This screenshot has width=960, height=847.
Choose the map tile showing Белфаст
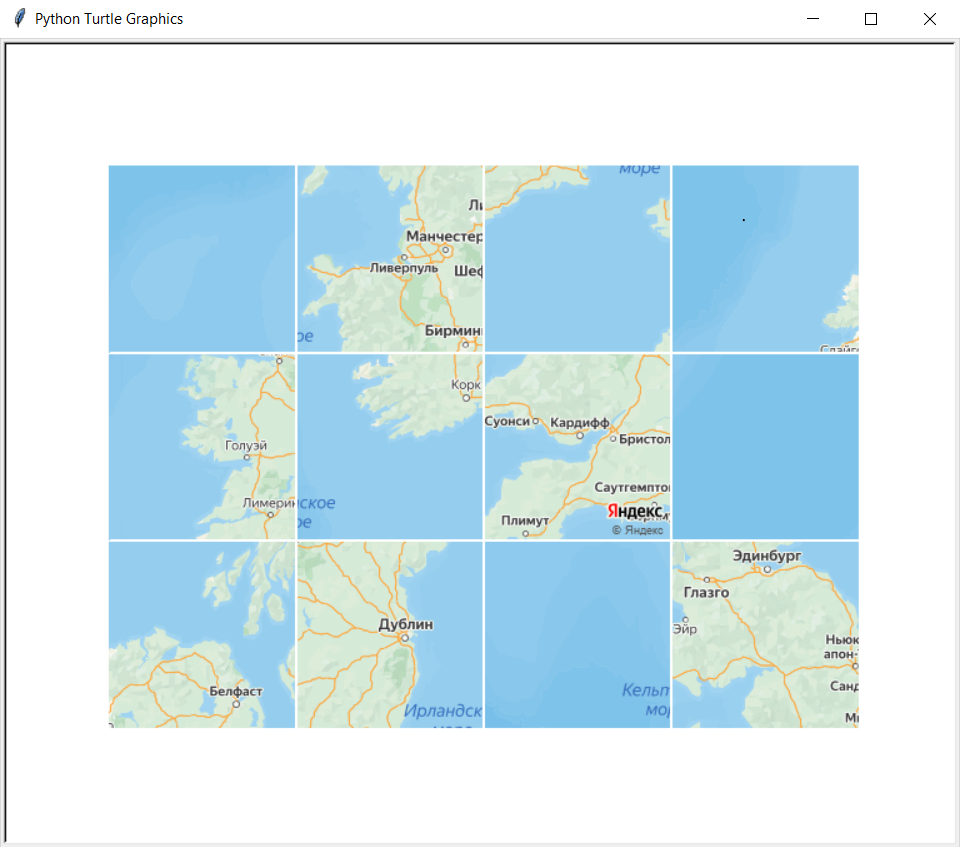(x=202, y=634)
